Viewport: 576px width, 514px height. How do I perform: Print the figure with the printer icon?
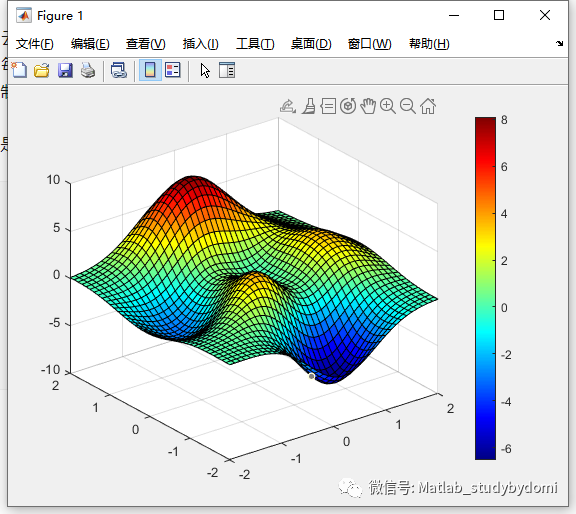tap(88, 70)
